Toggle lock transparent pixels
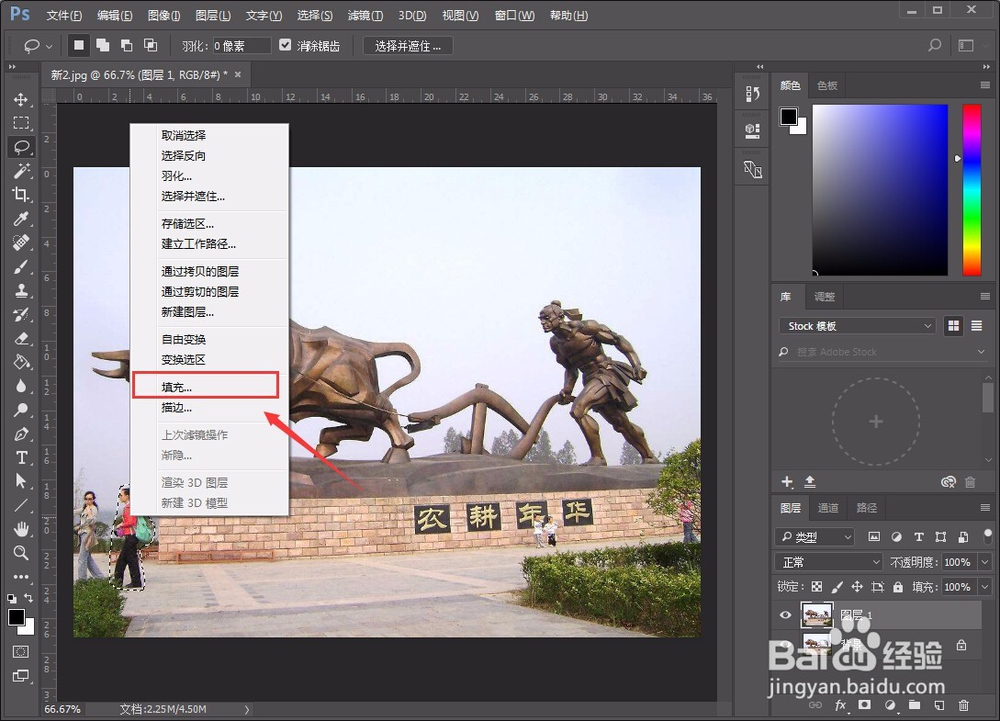Viewport: 1000px width, 721px height. click(x=817, y=586)
